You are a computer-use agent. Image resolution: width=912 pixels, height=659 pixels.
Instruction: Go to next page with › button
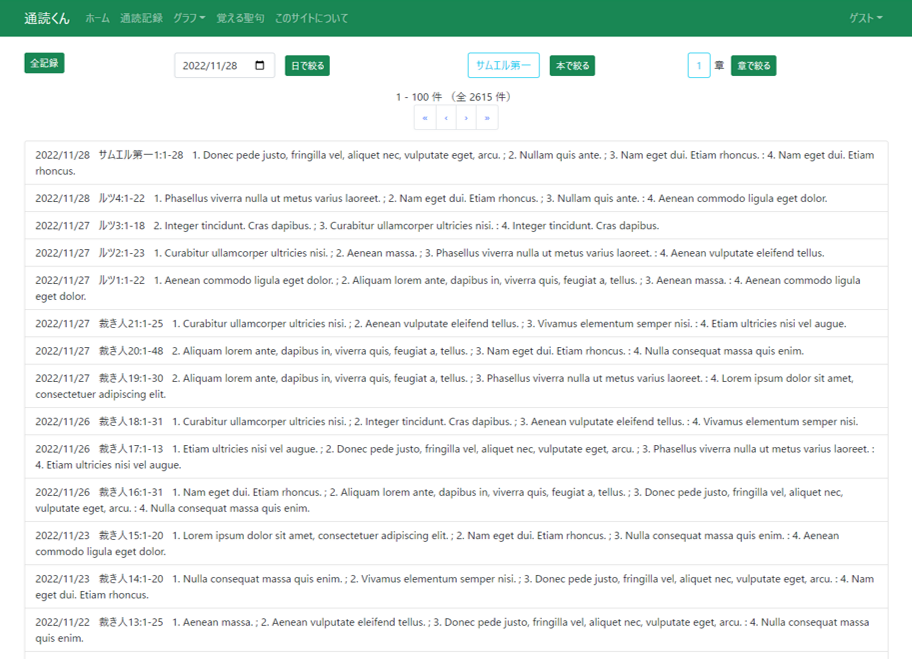[x=466, y=118]
